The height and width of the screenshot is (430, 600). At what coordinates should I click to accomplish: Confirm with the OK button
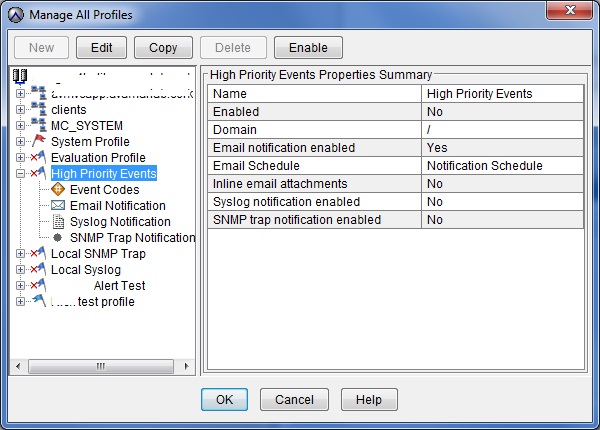(x=224, y=399)
